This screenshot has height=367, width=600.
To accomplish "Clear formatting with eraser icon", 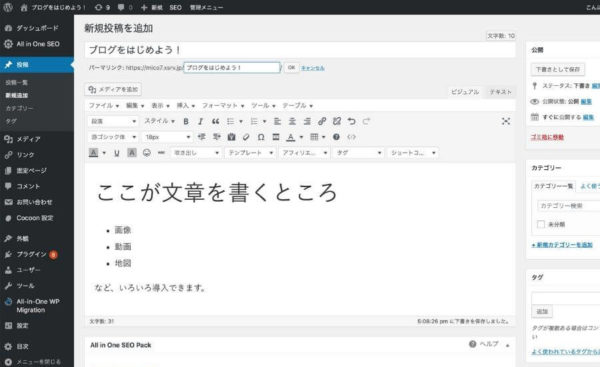I will pyautogui.click(x=246, y=137).
